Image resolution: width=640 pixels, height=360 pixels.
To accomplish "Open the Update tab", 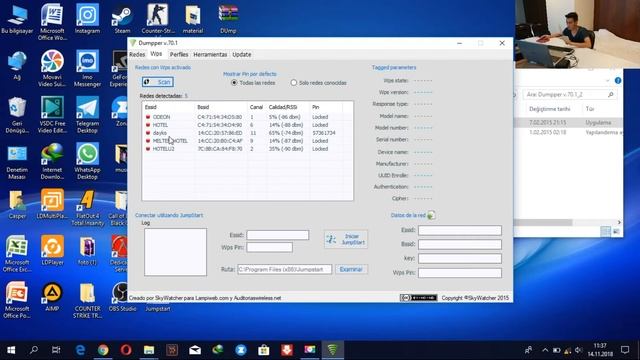I will [x=242, y=54].
